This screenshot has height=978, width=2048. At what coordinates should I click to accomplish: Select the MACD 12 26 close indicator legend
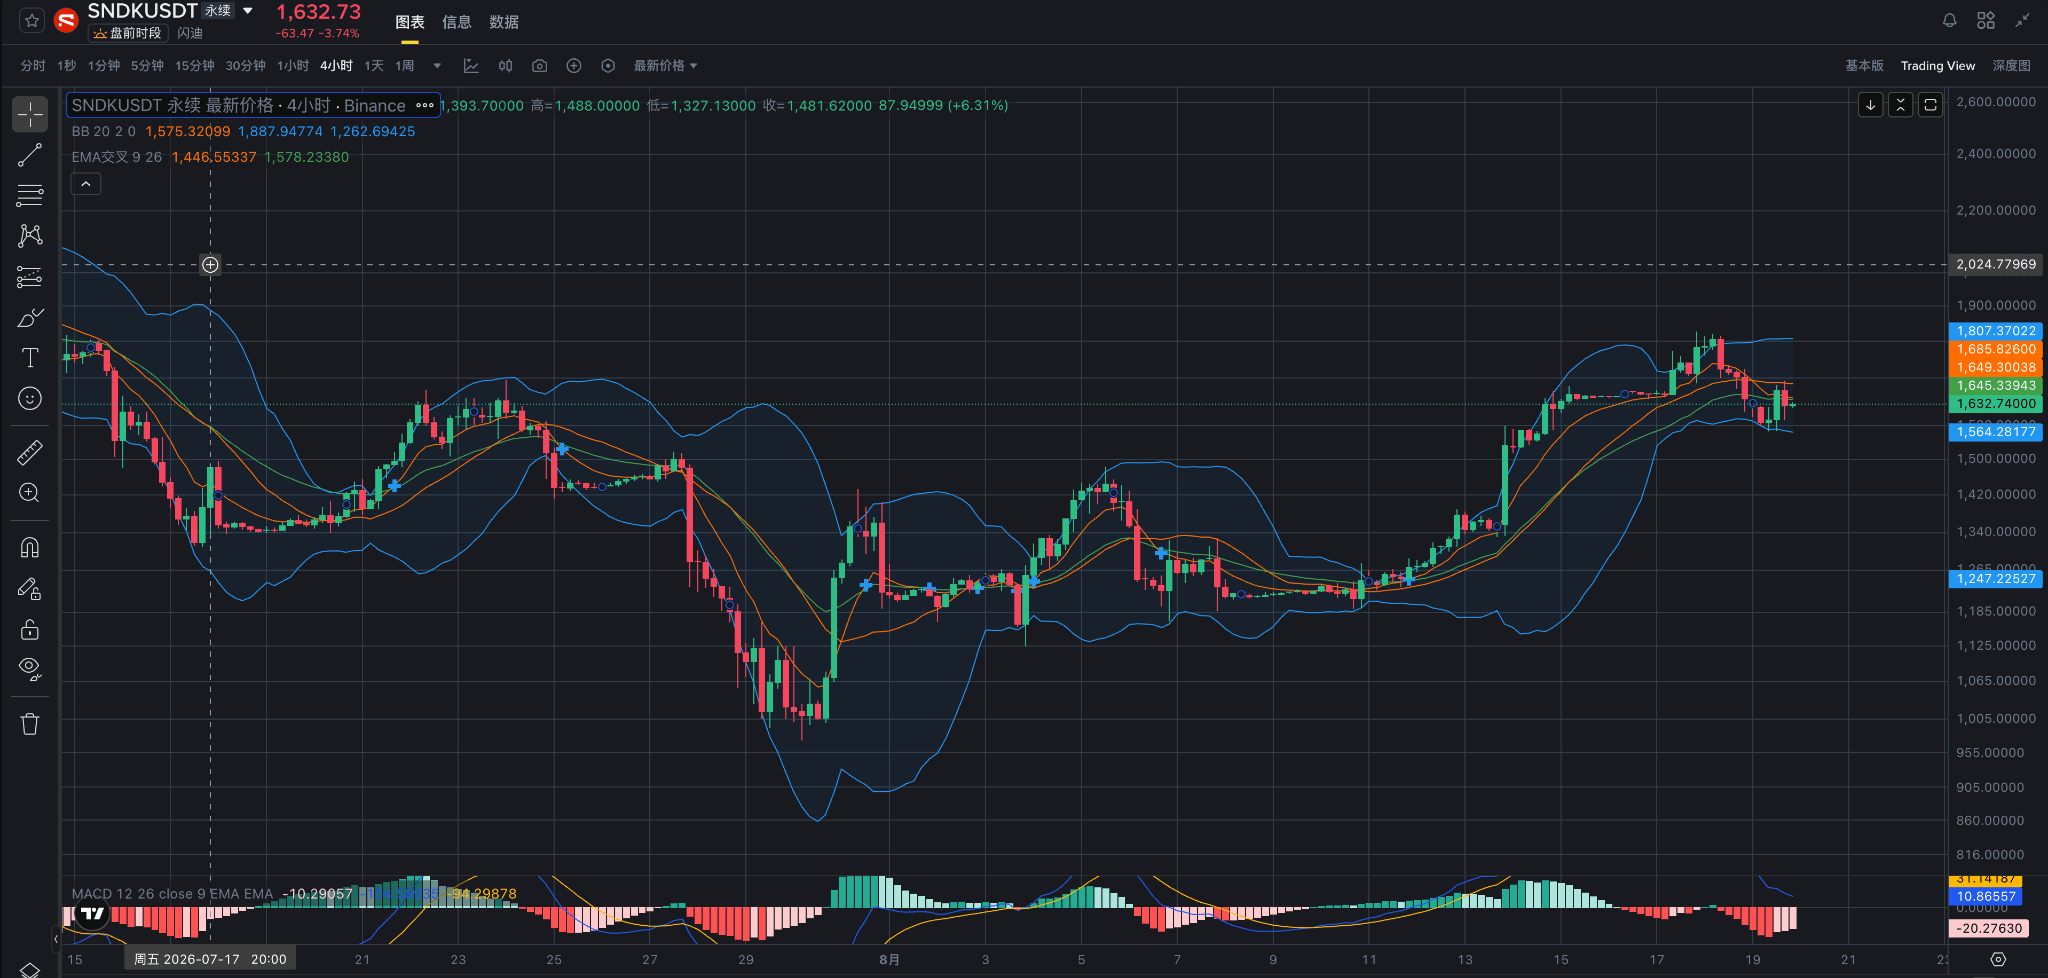172,894
